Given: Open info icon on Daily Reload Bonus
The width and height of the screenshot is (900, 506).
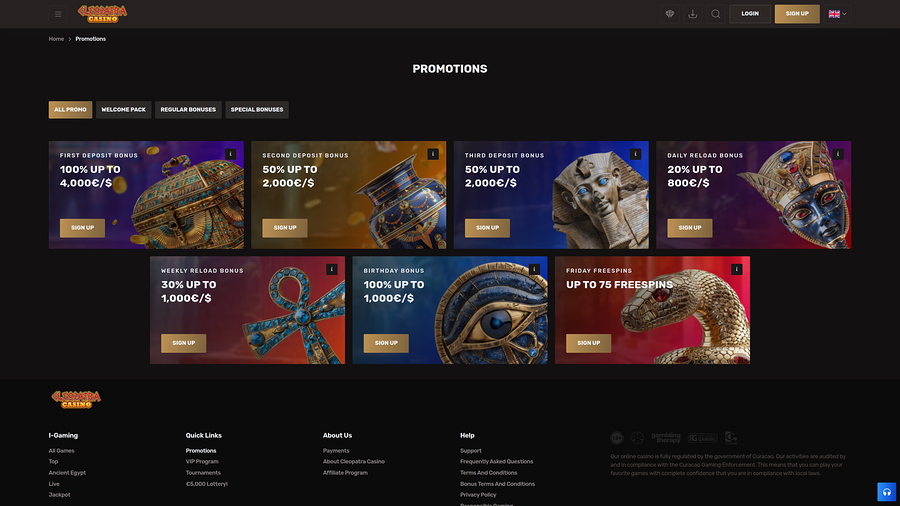Looking at the screenshot, I should point(838,154).
